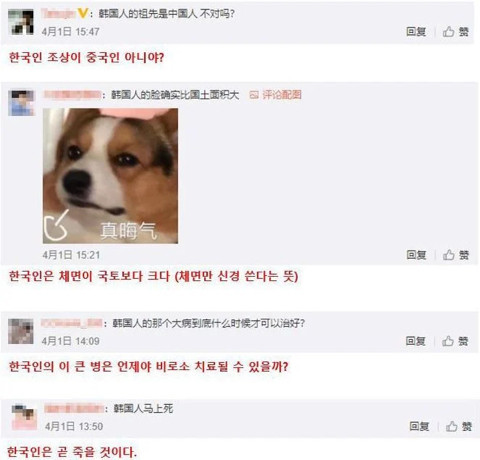Open the blurred username of the first commenter

click(58, 14)
